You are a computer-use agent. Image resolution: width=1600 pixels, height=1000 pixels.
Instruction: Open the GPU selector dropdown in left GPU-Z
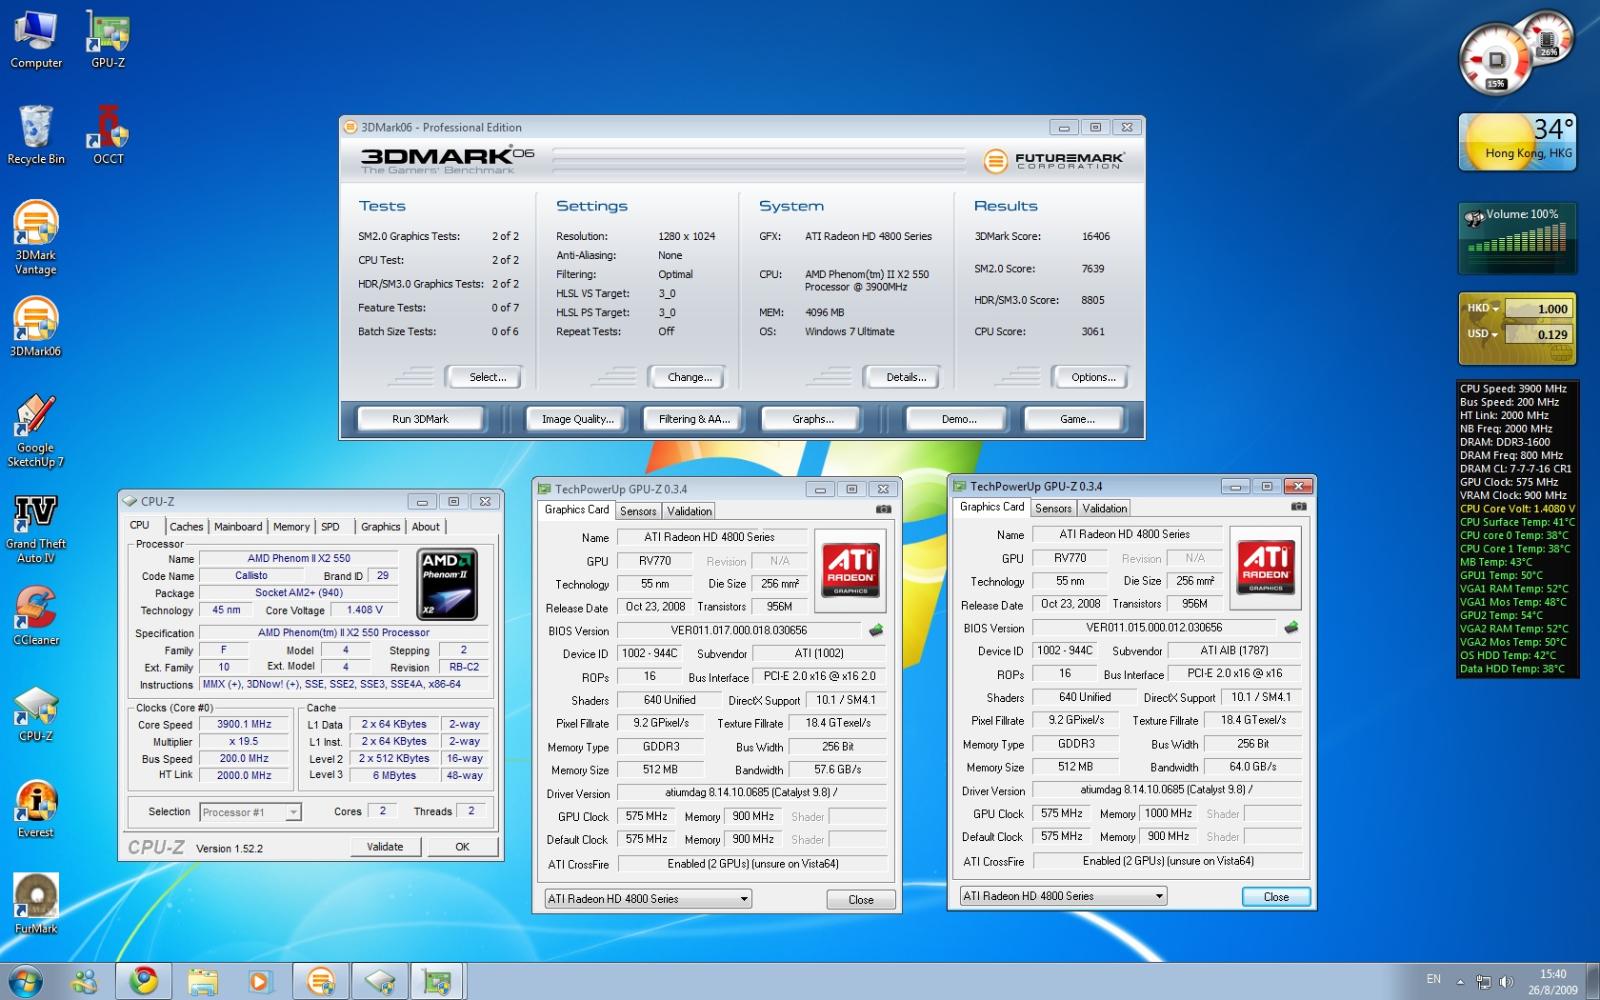(x=647, y=899)
